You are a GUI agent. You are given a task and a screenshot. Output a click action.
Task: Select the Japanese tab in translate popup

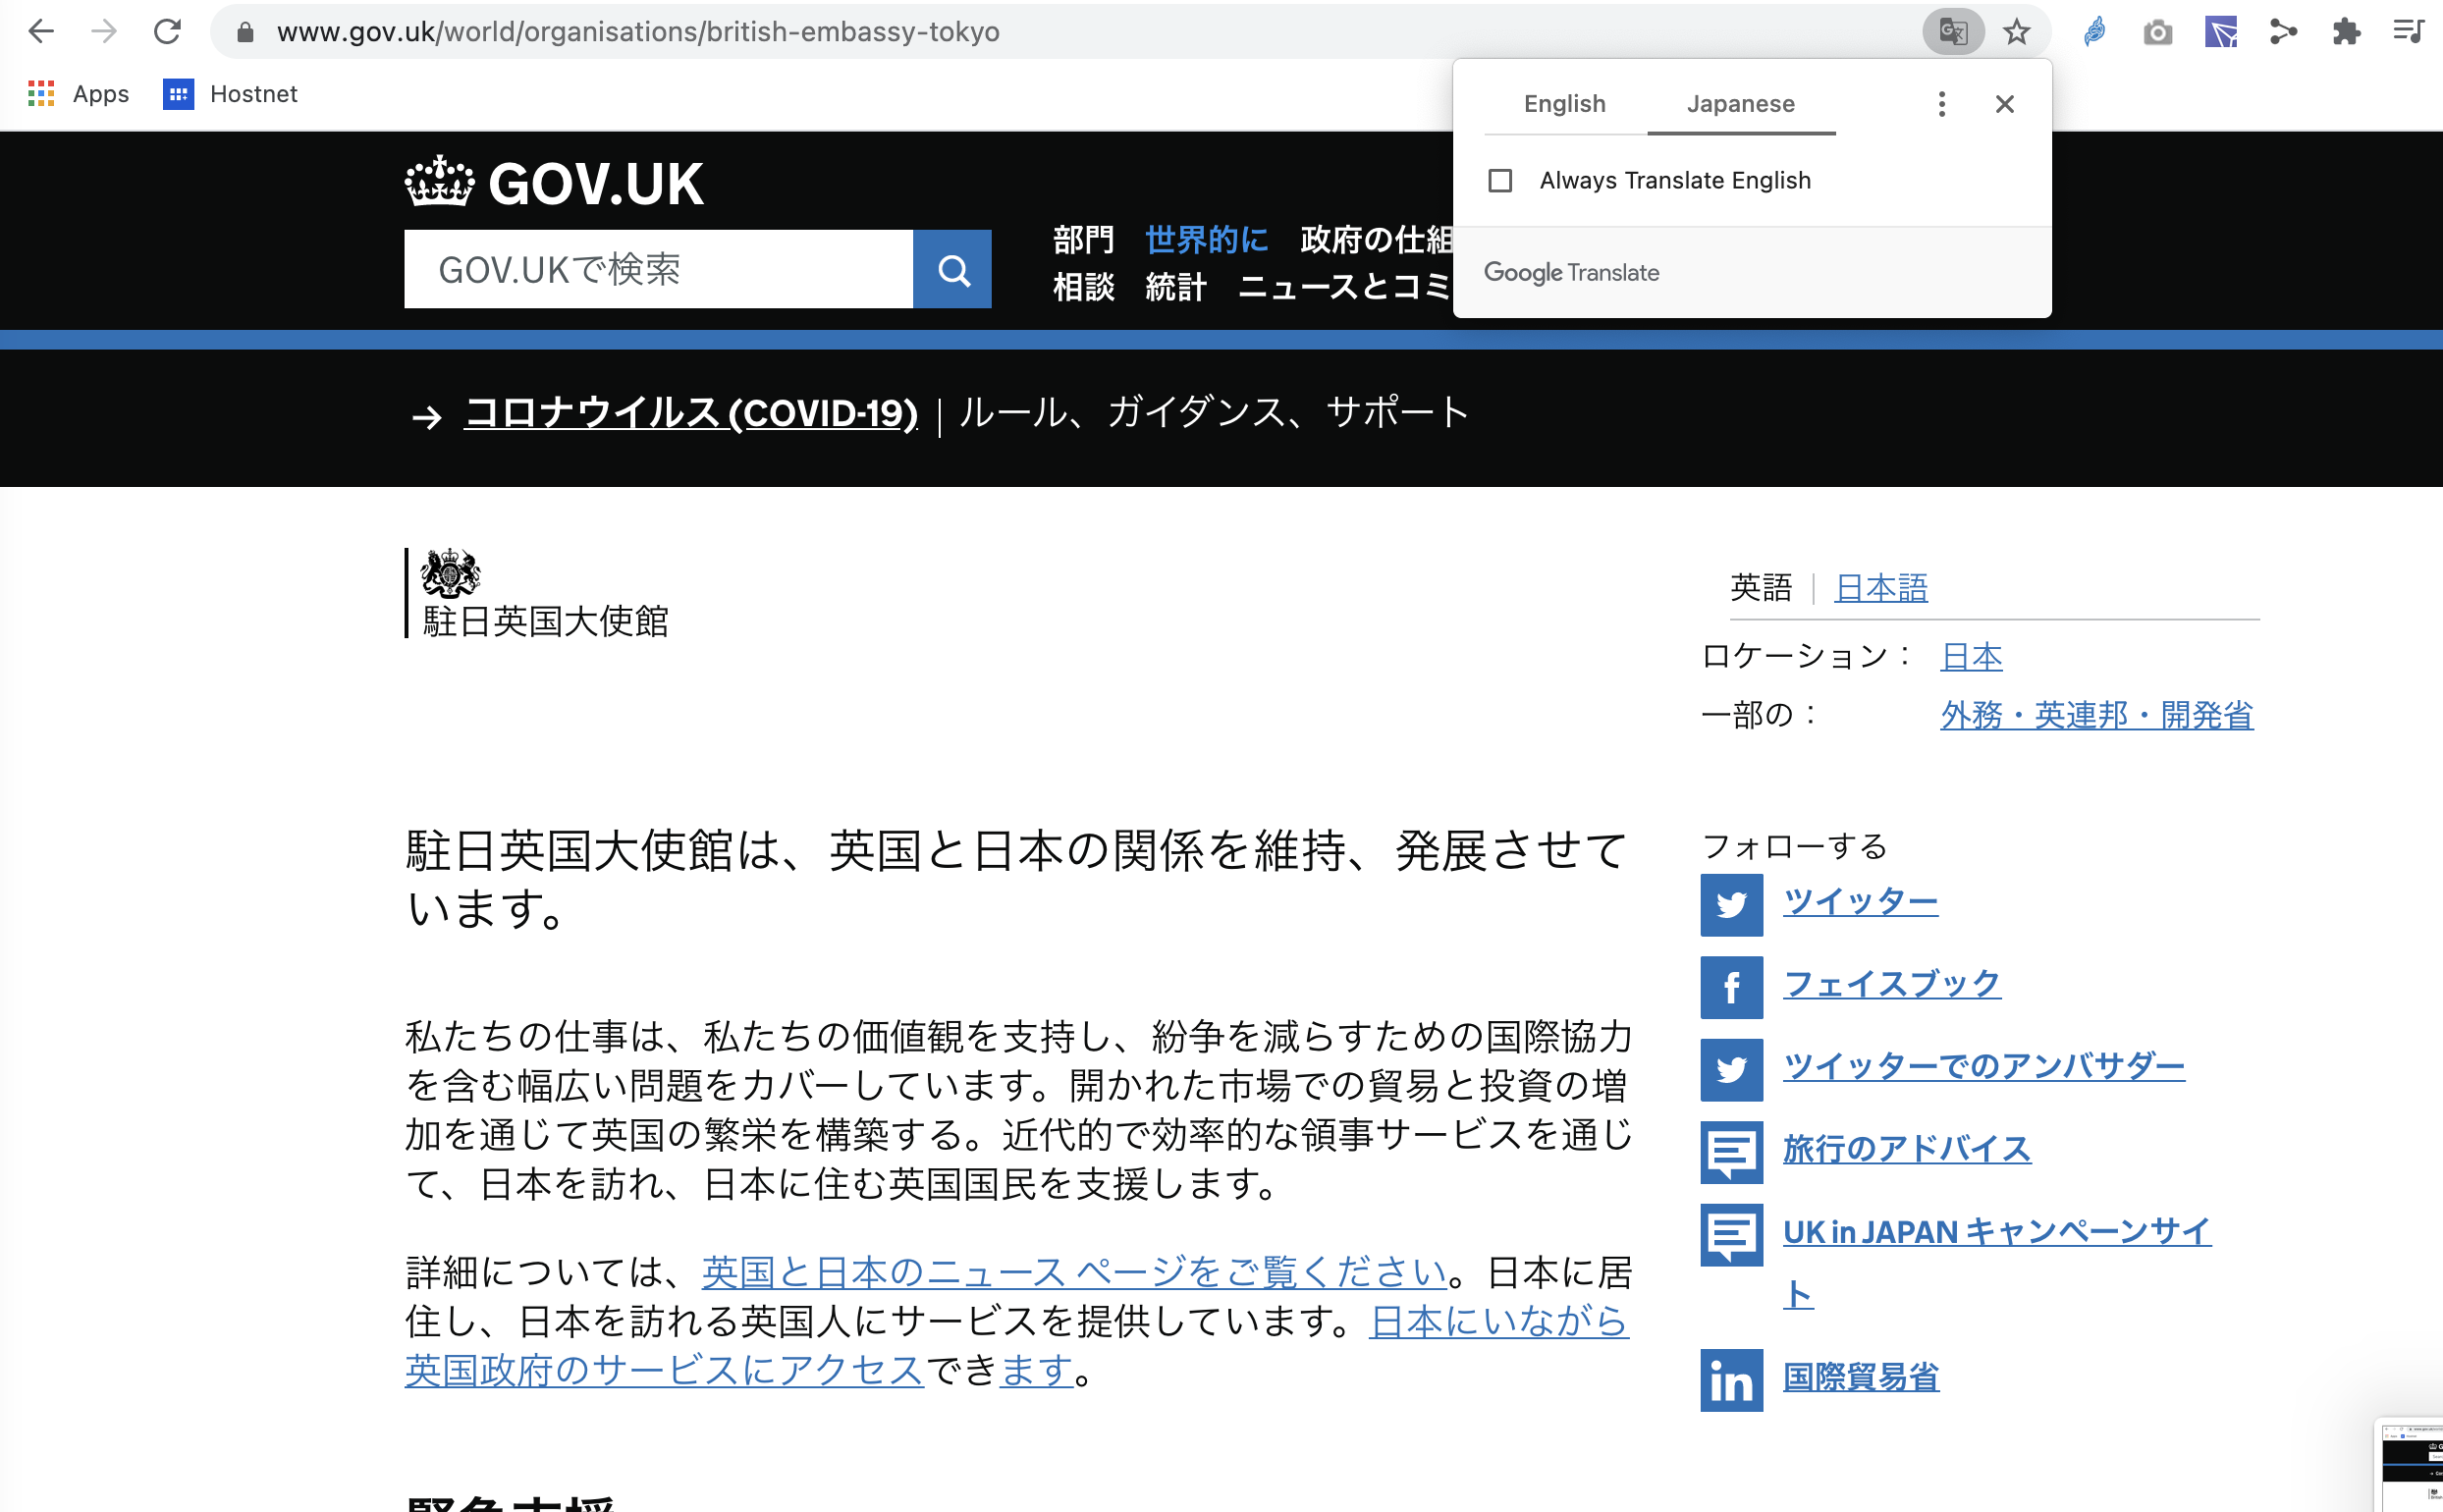pos(1740,104)
